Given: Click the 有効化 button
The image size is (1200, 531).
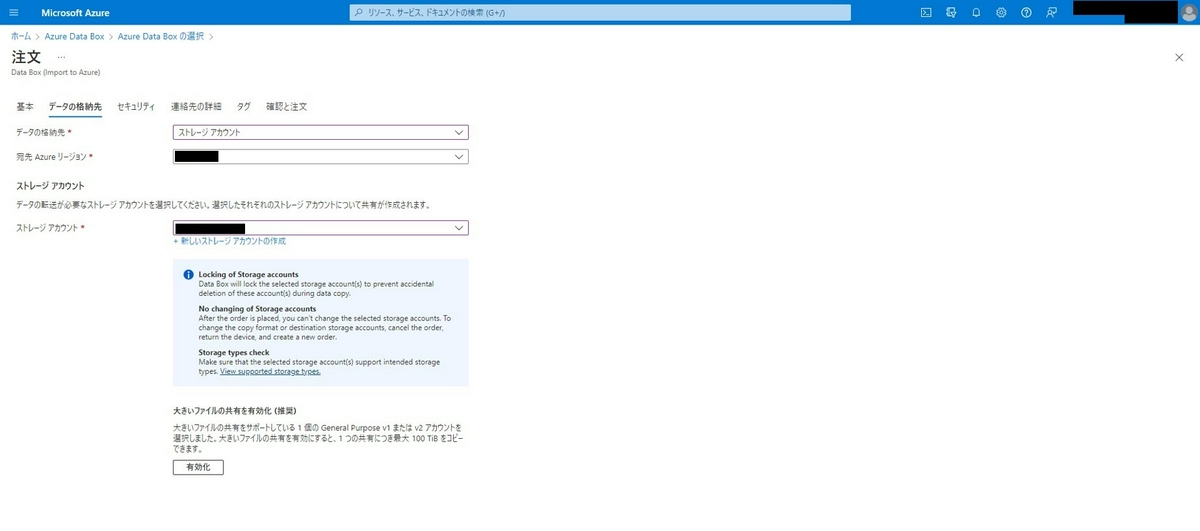Looking at the screenshot, I should click(198, 467).
